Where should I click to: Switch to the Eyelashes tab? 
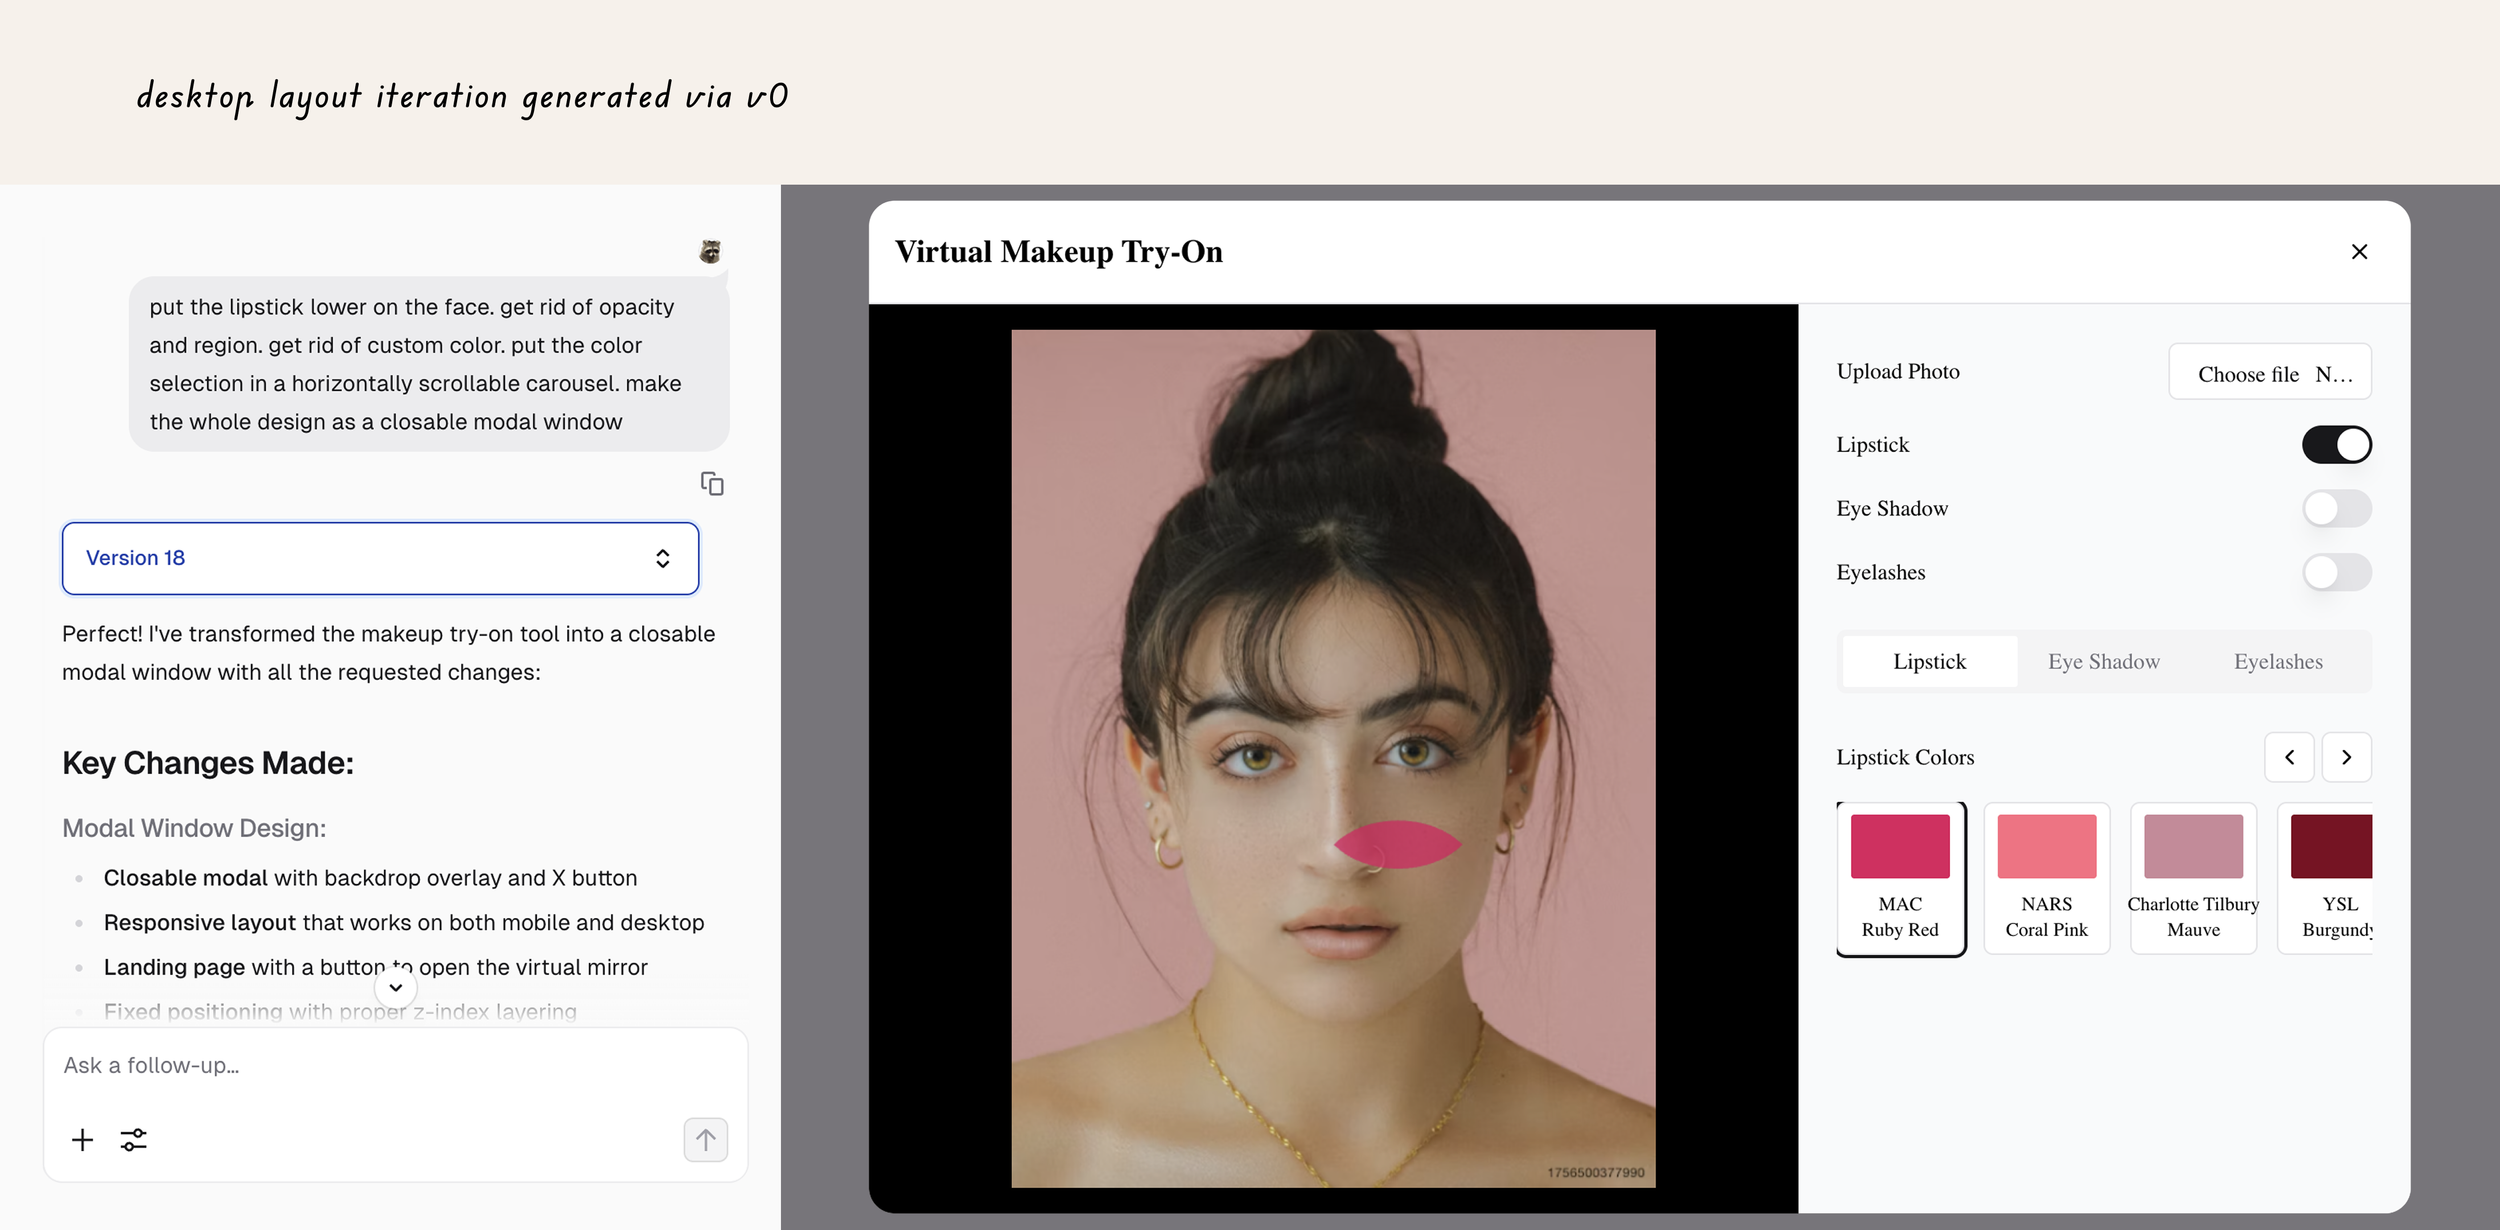[2277, 662]
